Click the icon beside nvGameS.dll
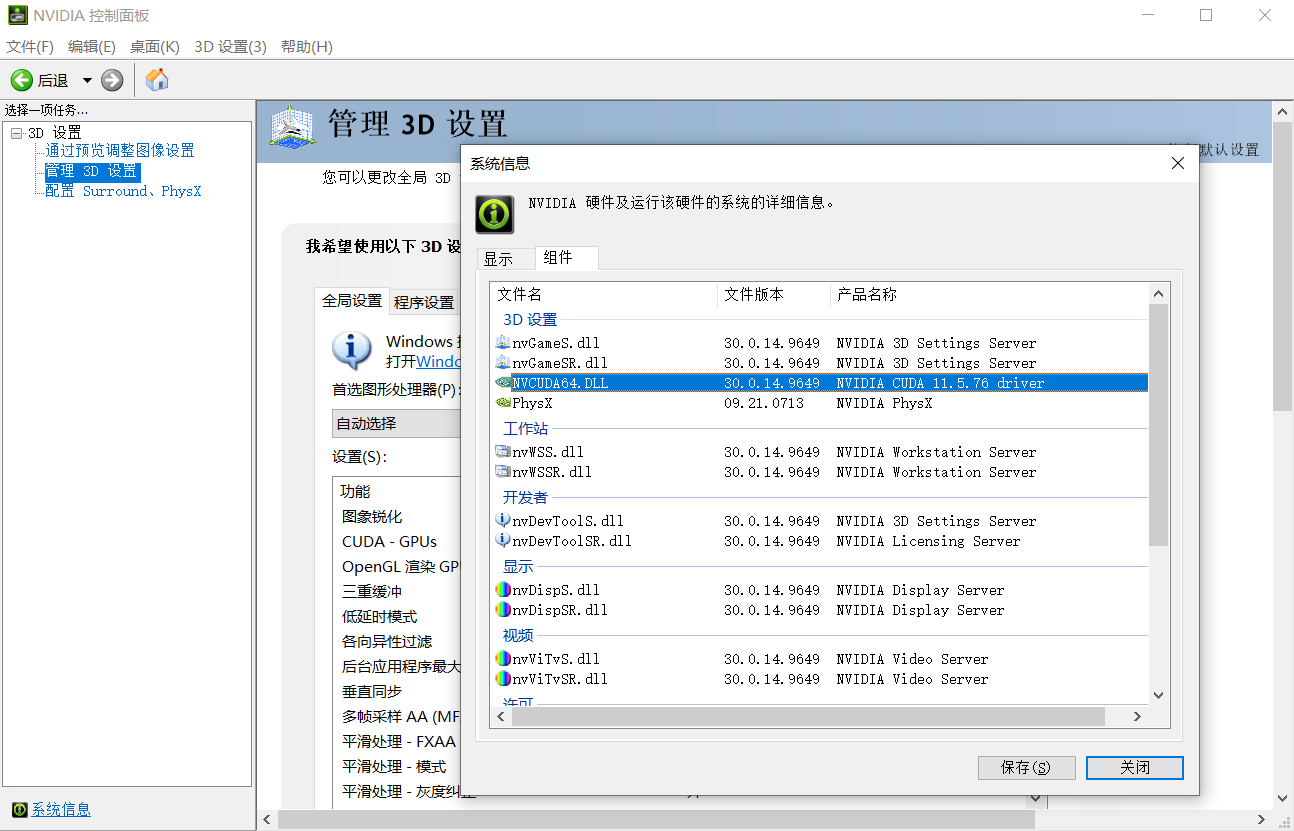This screenshot has width=1294, height=831. coord(503,343)
